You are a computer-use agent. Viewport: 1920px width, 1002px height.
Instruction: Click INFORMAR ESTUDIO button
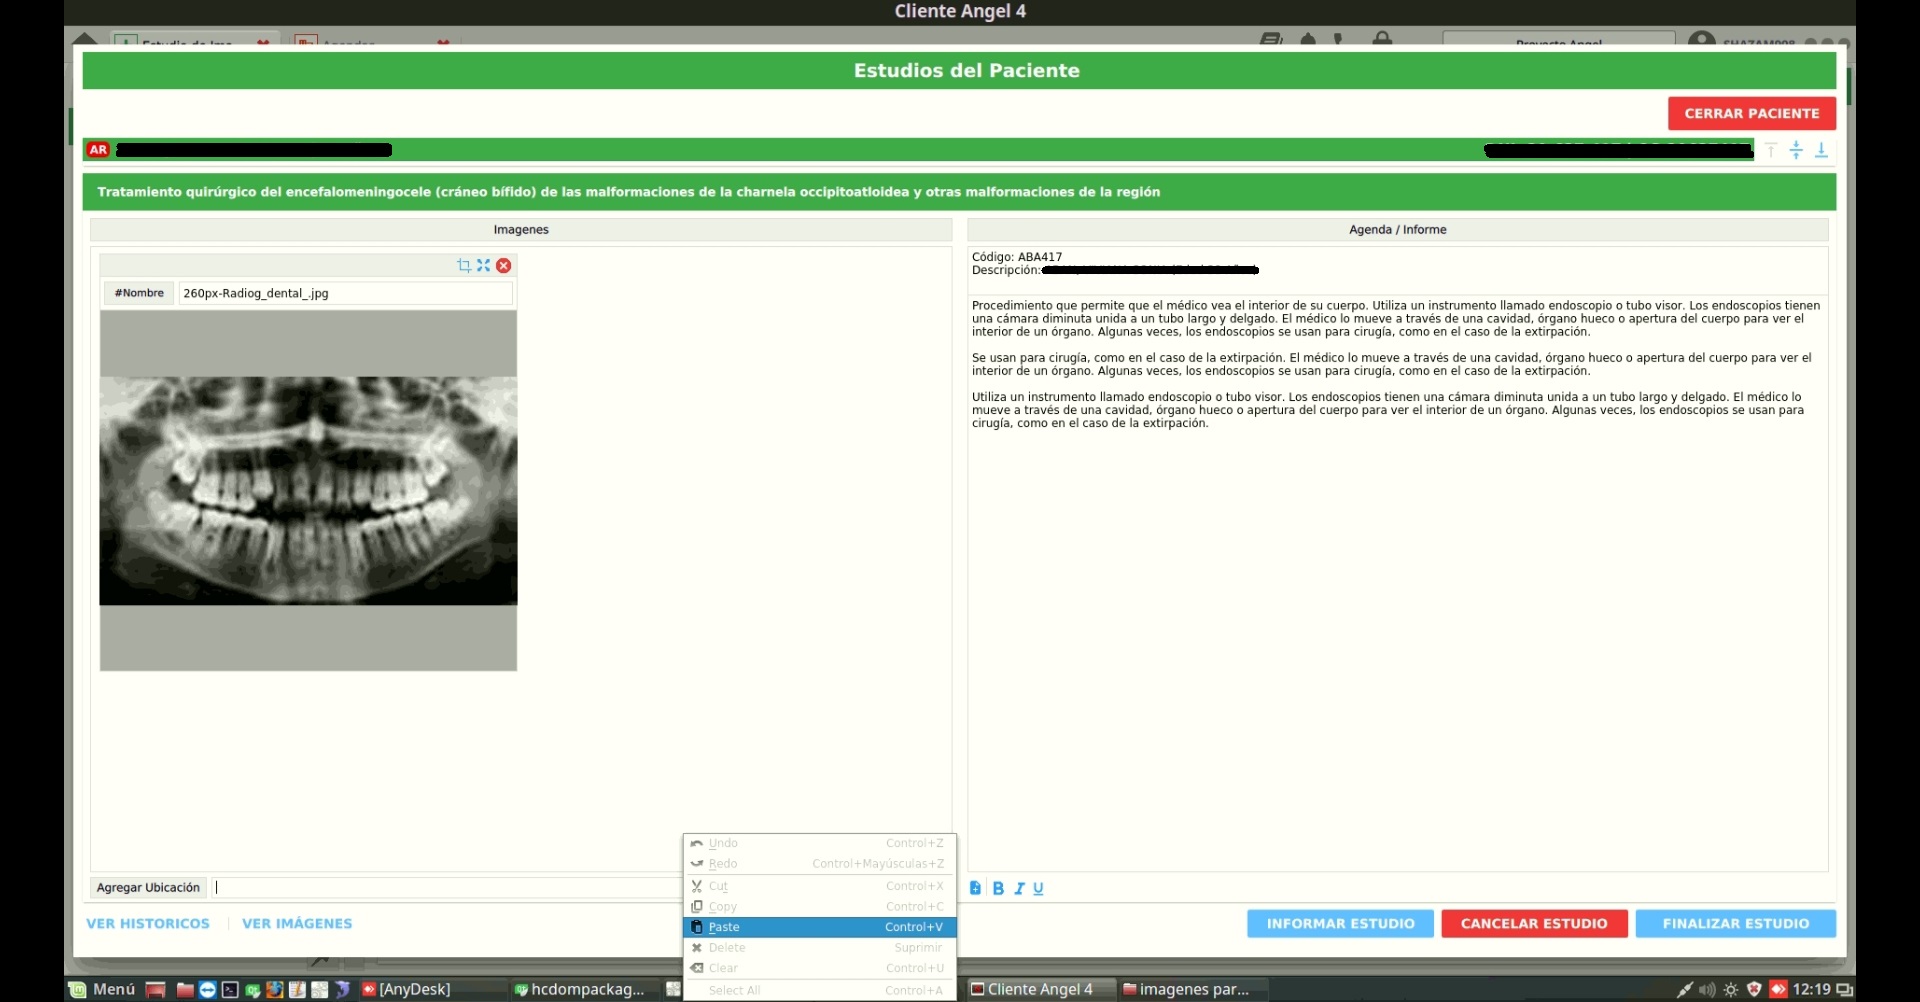point(1340,924)
